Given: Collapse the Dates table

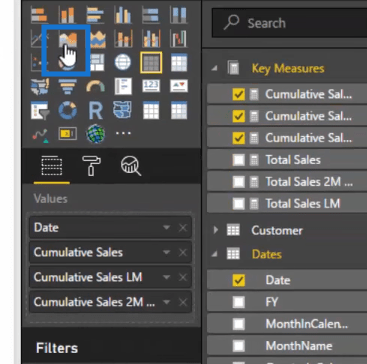Looking at the screenshot, I should (x=215, y=254).
